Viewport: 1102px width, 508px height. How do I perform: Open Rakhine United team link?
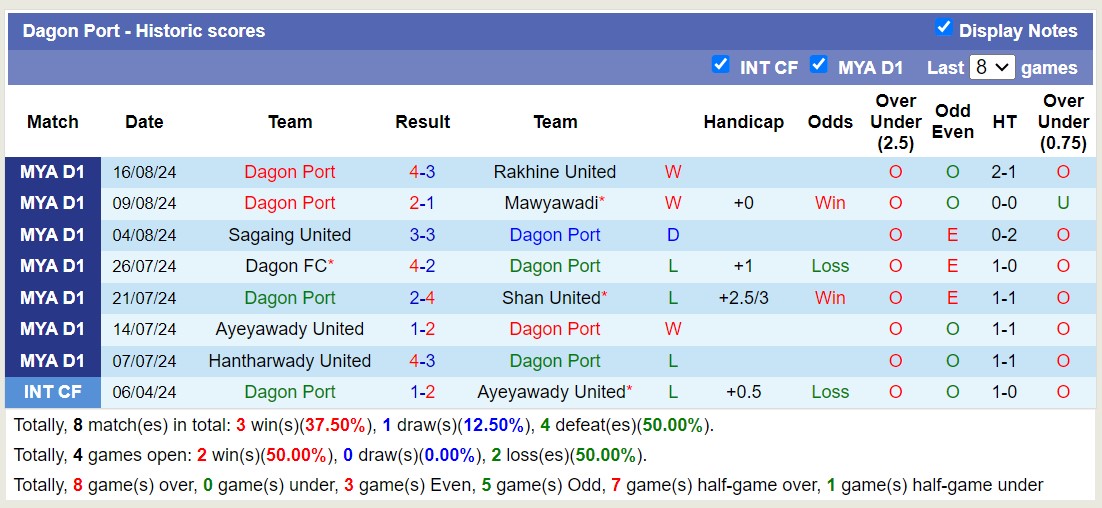point(555,172)
